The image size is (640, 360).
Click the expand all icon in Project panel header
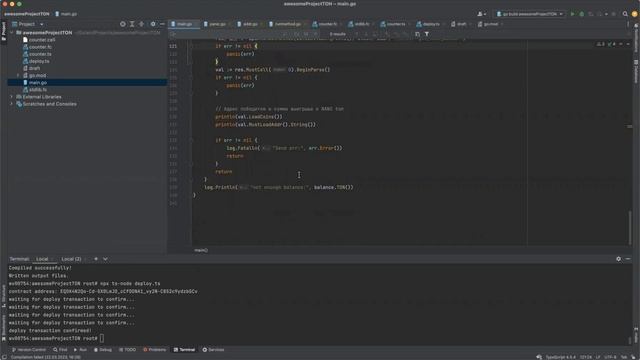click(132, 24)
